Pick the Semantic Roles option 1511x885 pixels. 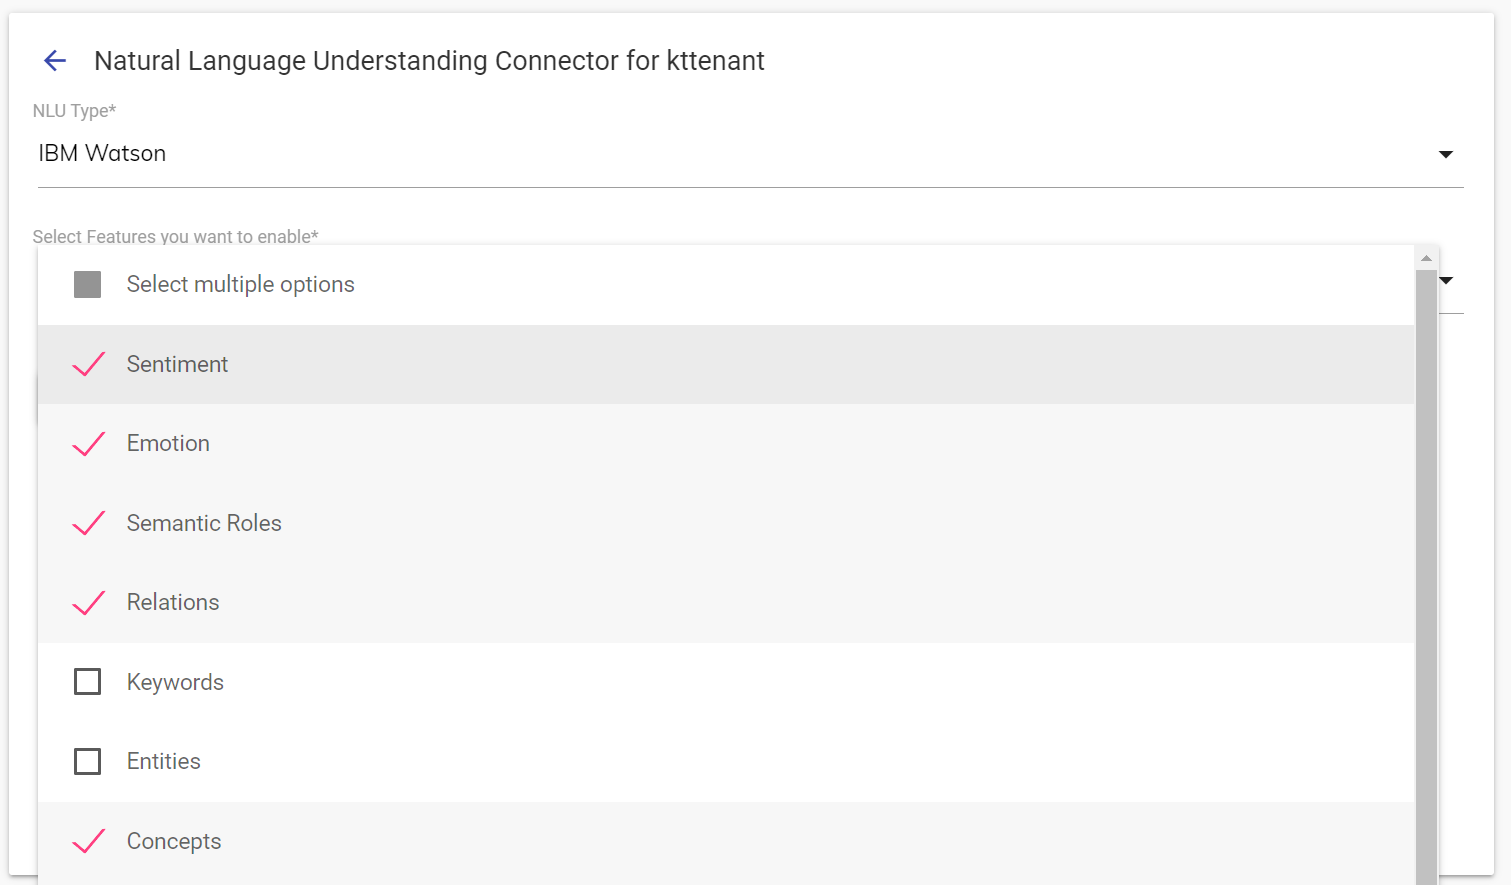[204, 523]
